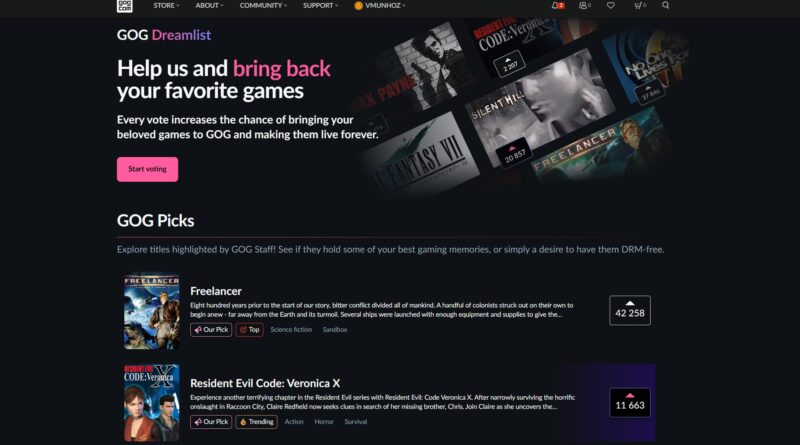The height and width of the screenshot is (445, 800).
Task: Select the Our Pick tag on Freelancer
Action: coord(211,330)
